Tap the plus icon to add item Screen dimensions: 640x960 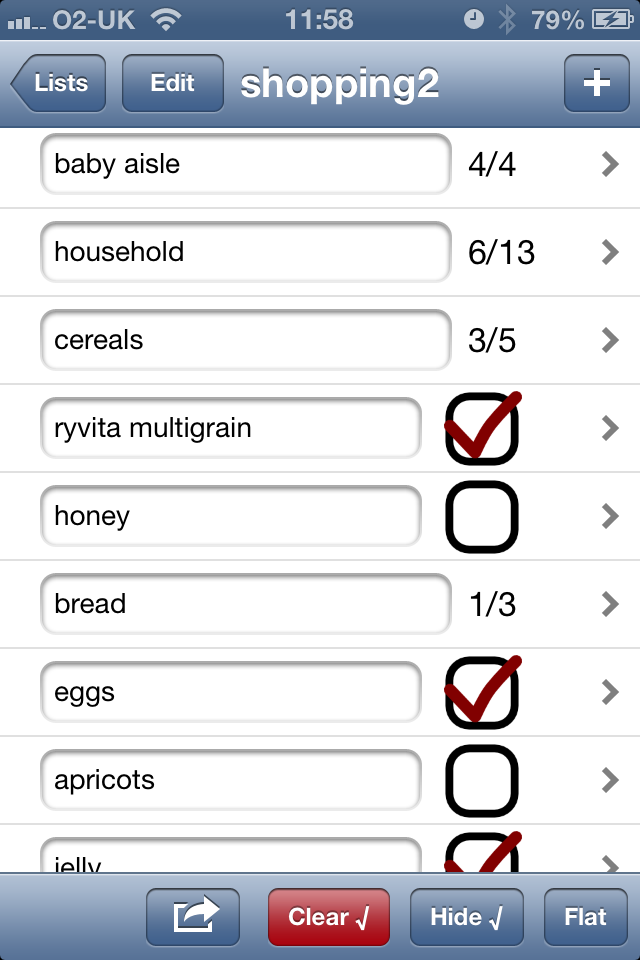[596, 84]
